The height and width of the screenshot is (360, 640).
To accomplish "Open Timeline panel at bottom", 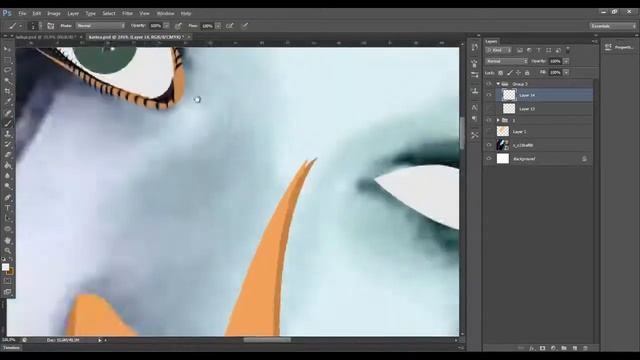I will [x=11, y=348].
